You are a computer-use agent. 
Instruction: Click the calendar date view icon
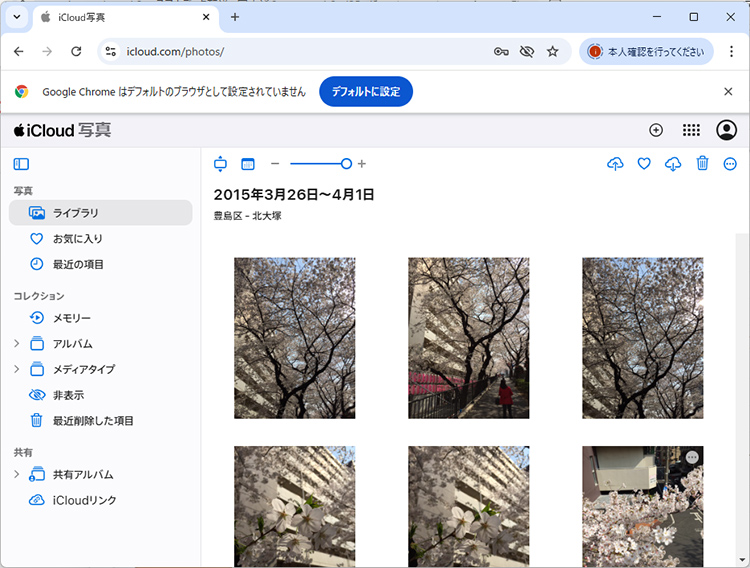coord(248,164)
